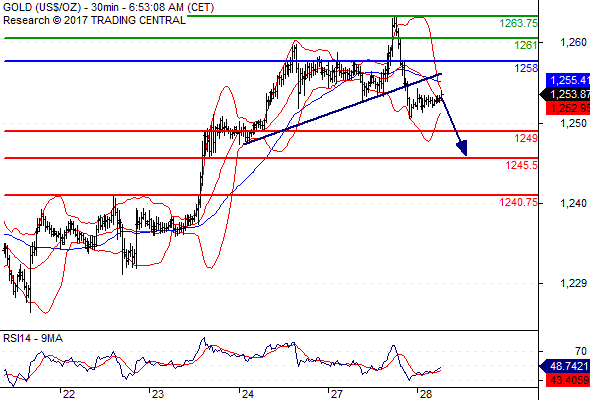Screen dimensions: 590x400
Task: Click the RSI 70 level axis label
Action: 581,351
